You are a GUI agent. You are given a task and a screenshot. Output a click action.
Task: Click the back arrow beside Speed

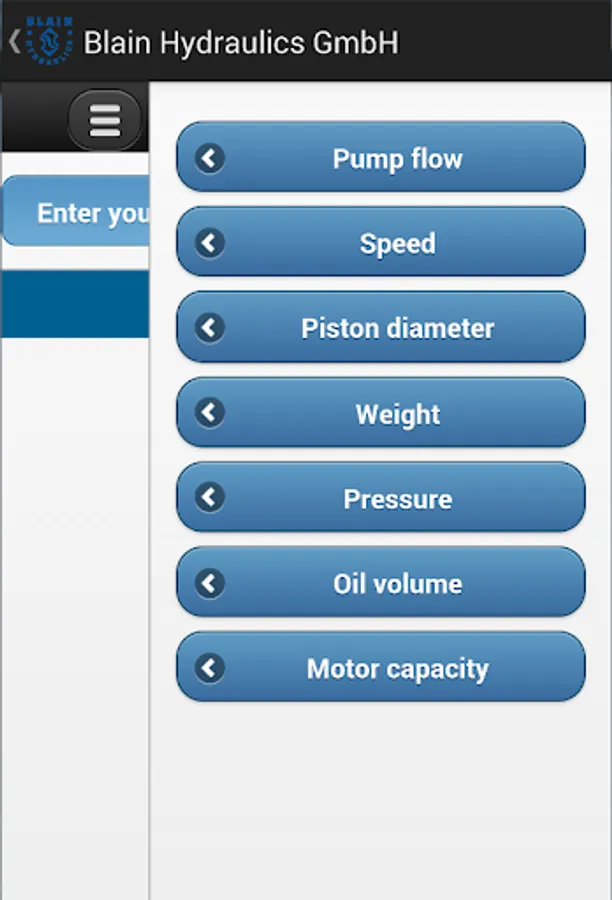pos(210,243)
